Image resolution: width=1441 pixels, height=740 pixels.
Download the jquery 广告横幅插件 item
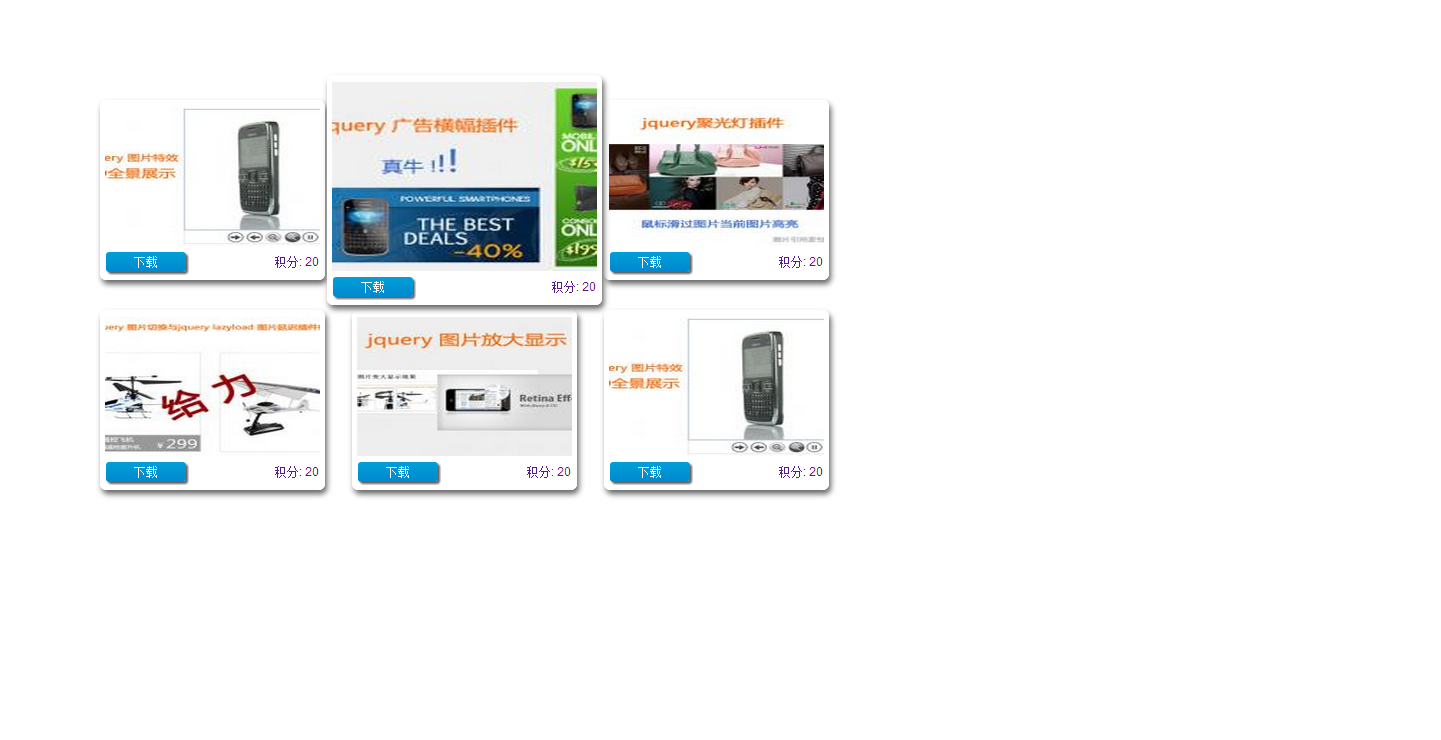[373, 287]
